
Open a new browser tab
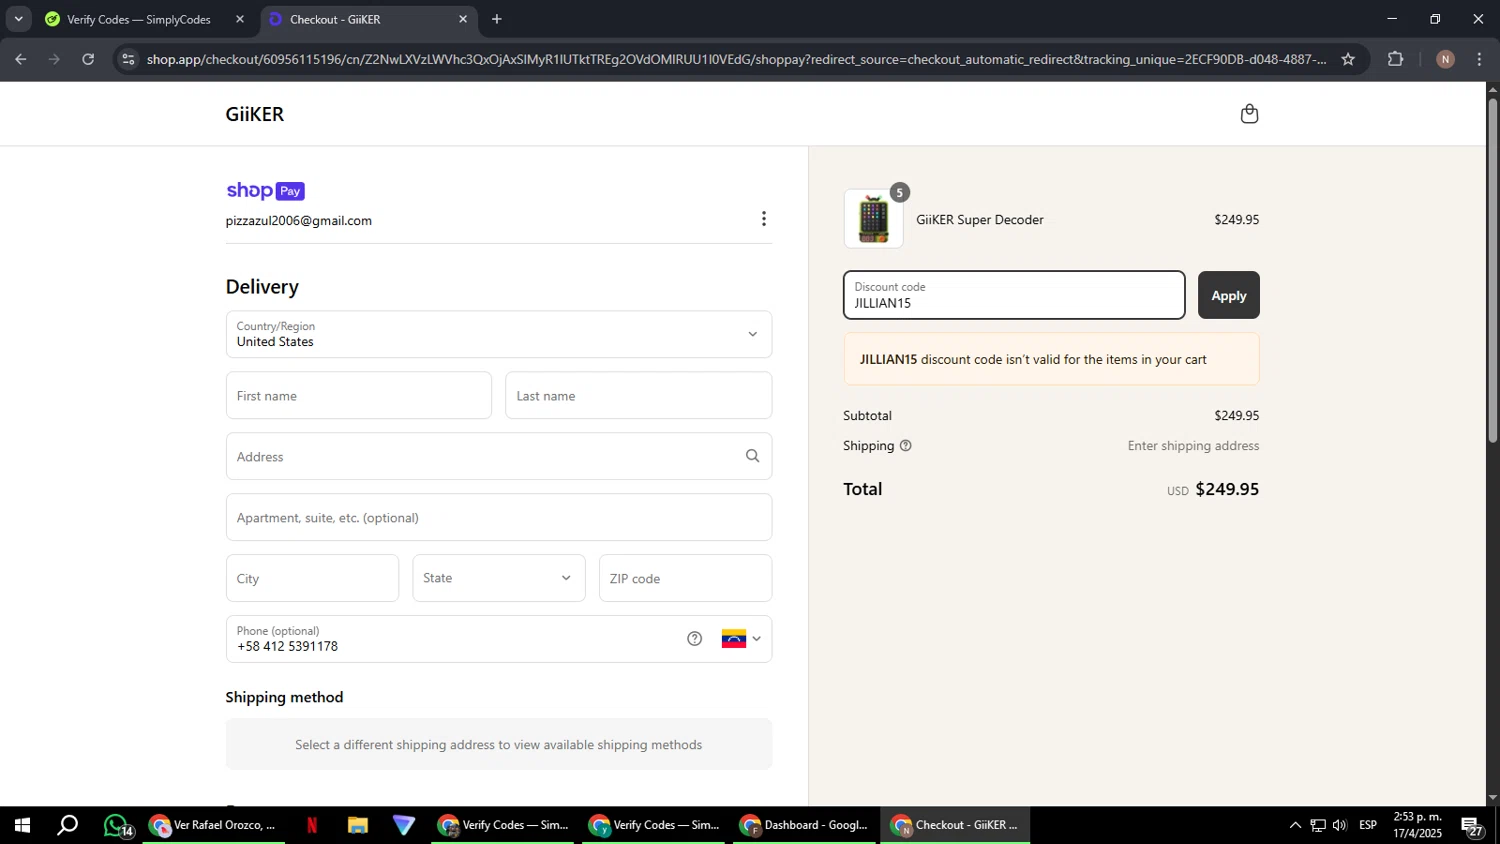[x=497, y=19]
